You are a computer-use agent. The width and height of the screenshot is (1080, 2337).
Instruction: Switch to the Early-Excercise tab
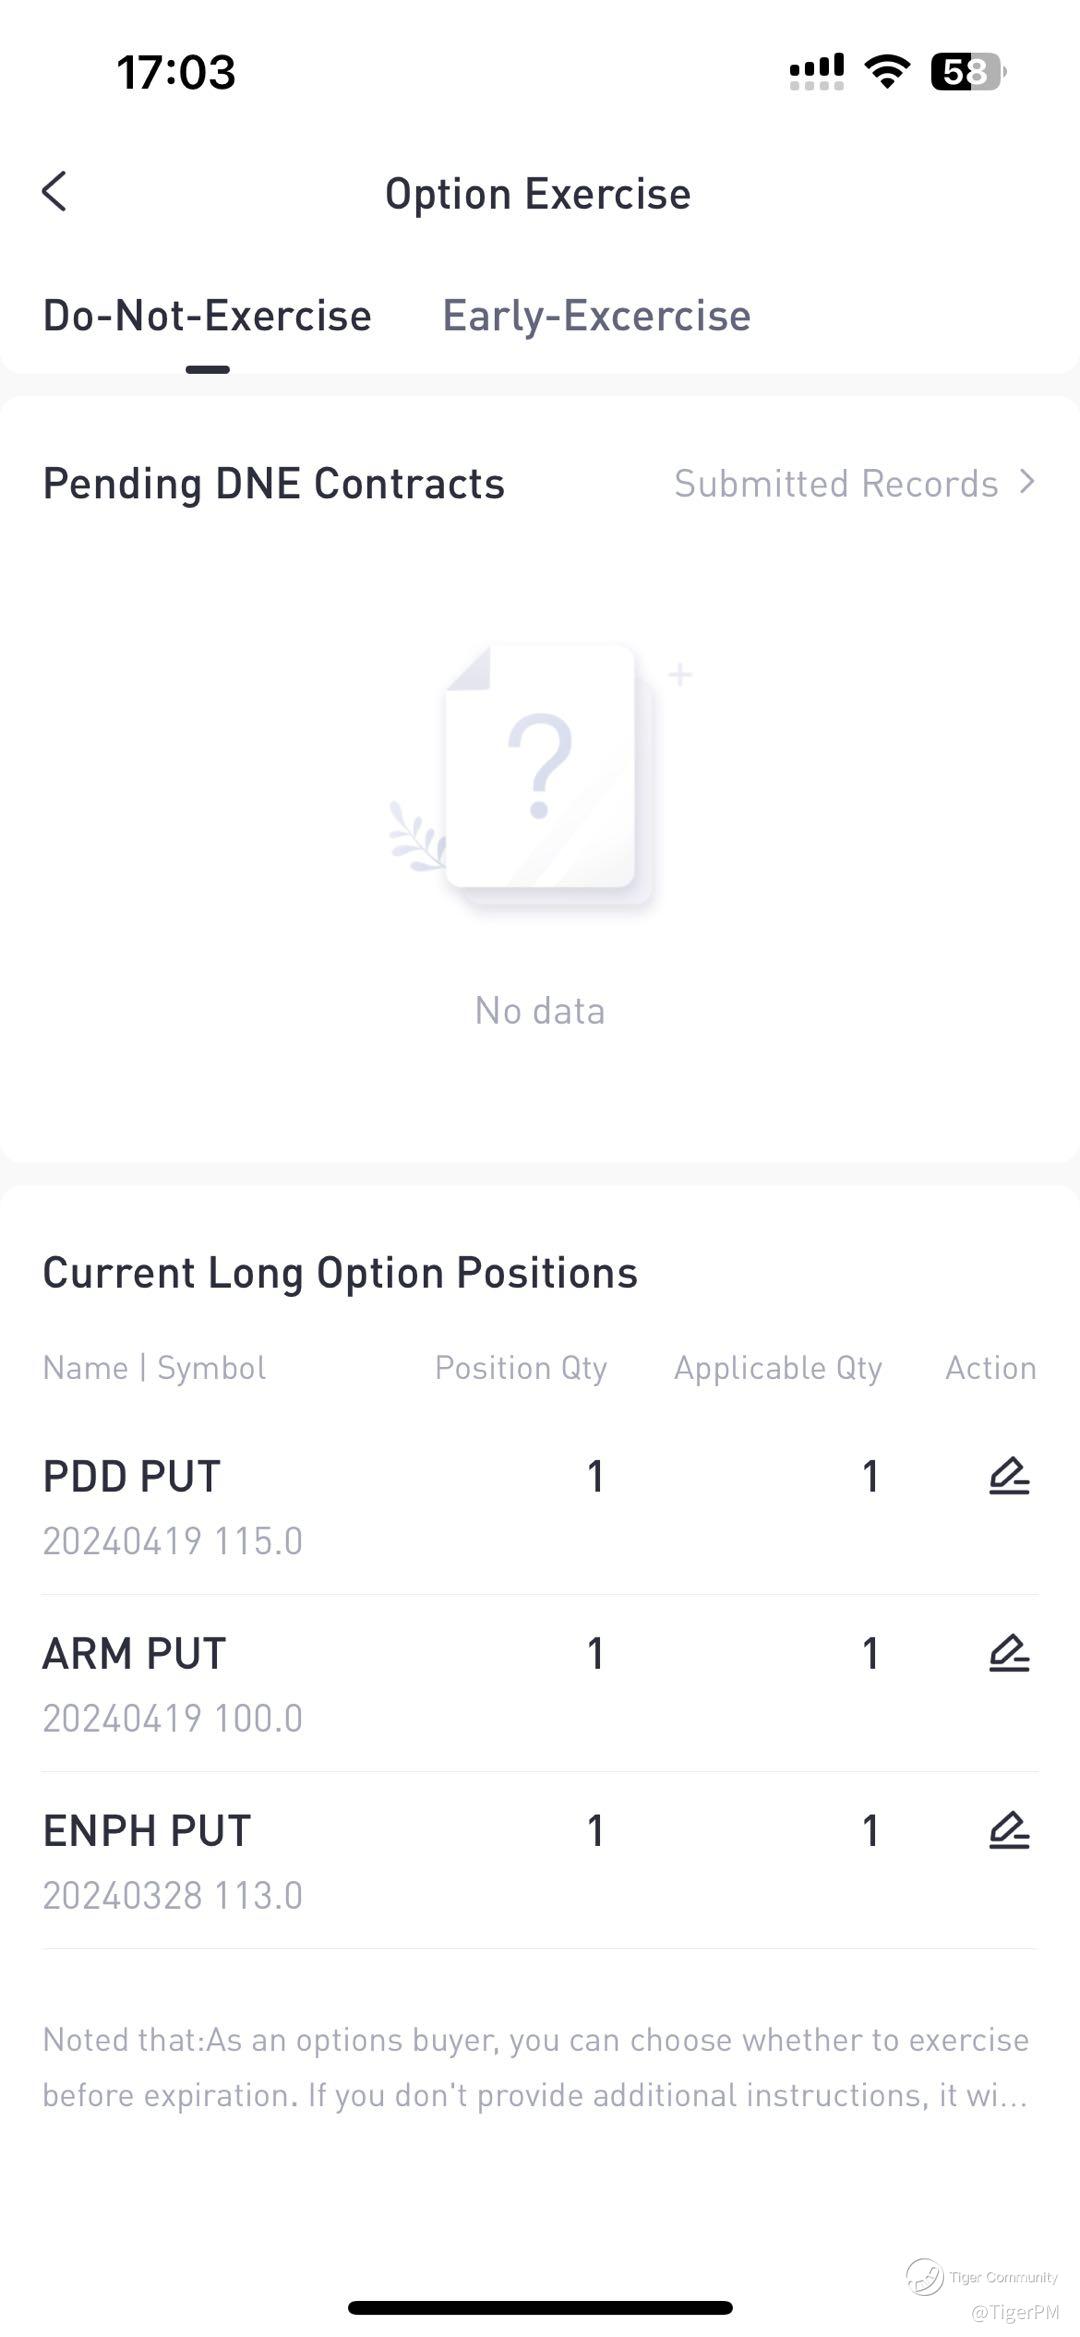click(x=596, y=316)
